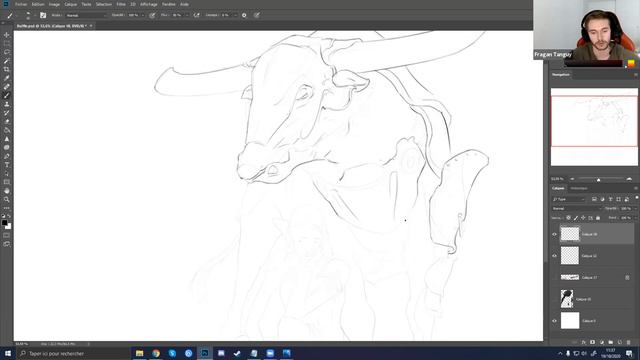Toggle lock image pixels brush icon
Image resolution: width=640 pixels, height=360 pixels.
pyautogui.click(x=576, y=218)
